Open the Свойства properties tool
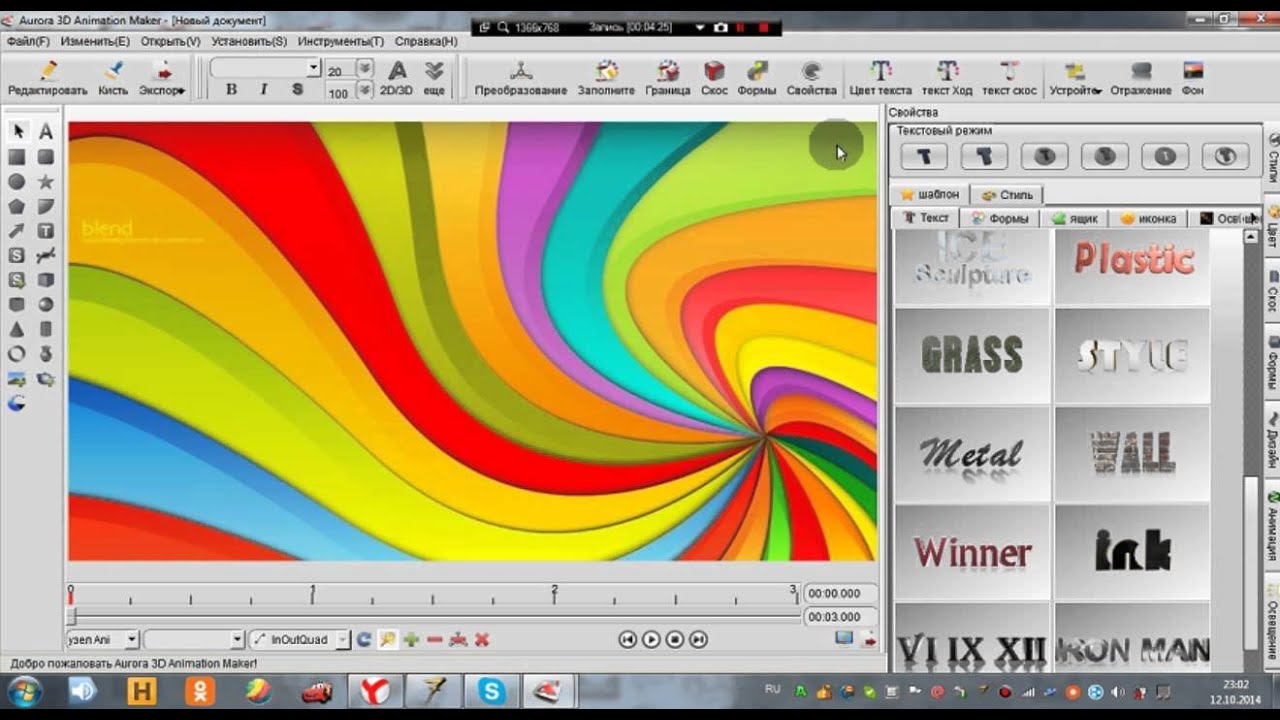The width and height of the screenshot is (1280, 720). click(x=811, y=79)
